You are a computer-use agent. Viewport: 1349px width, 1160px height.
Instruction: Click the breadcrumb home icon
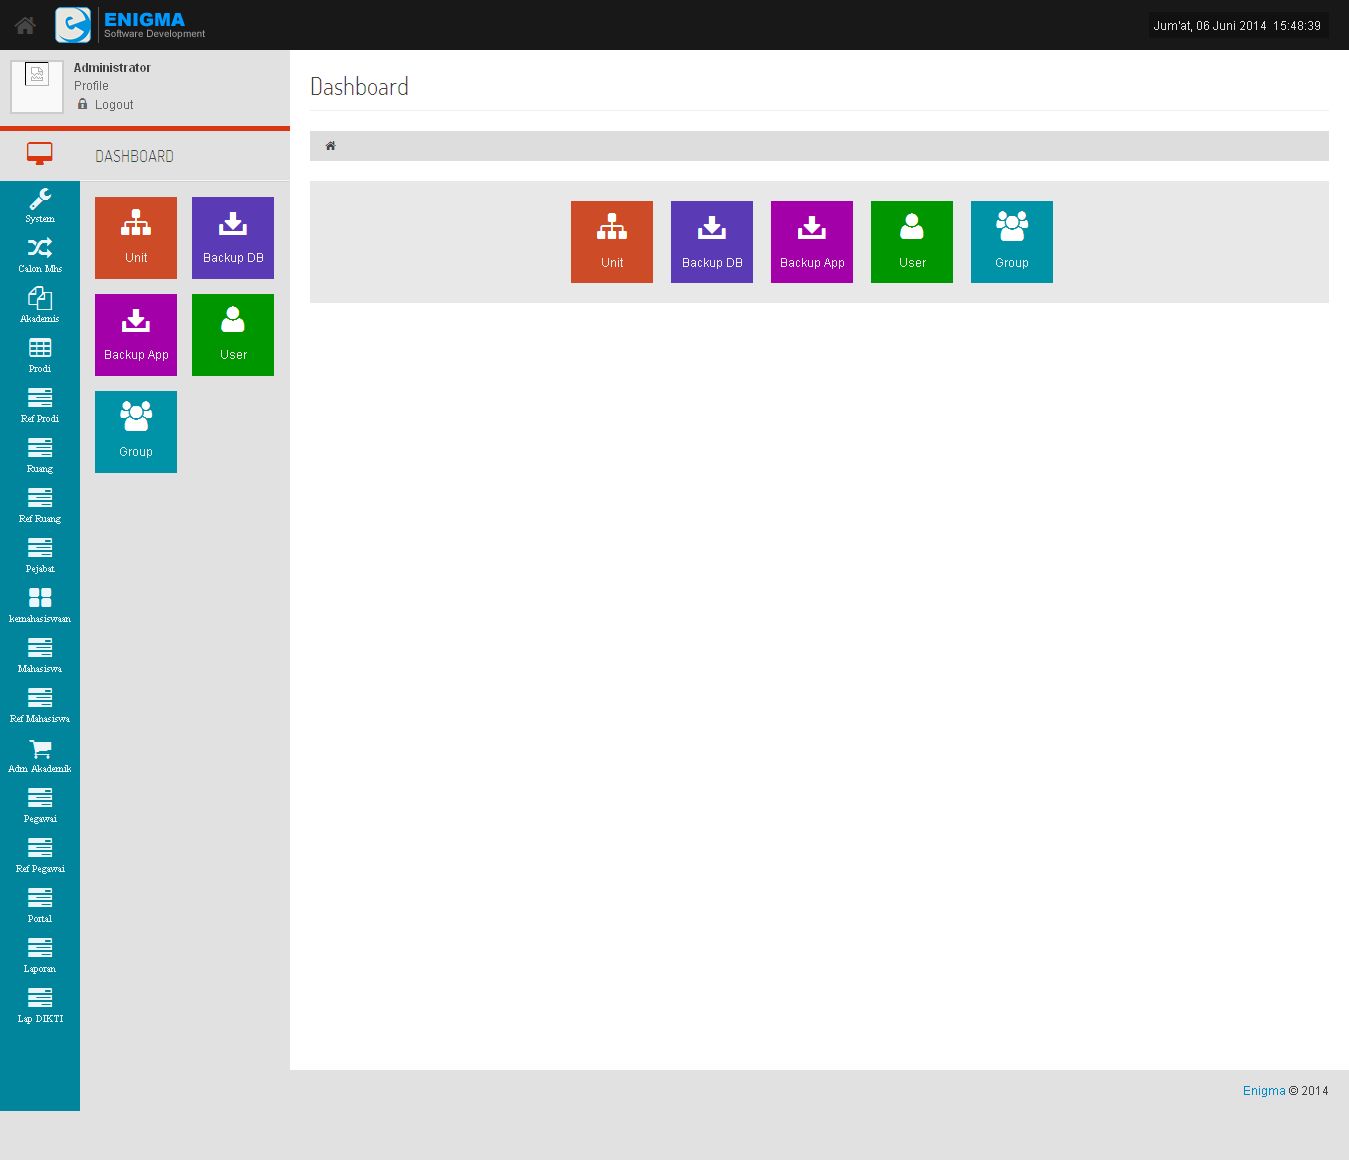point(330,146)
